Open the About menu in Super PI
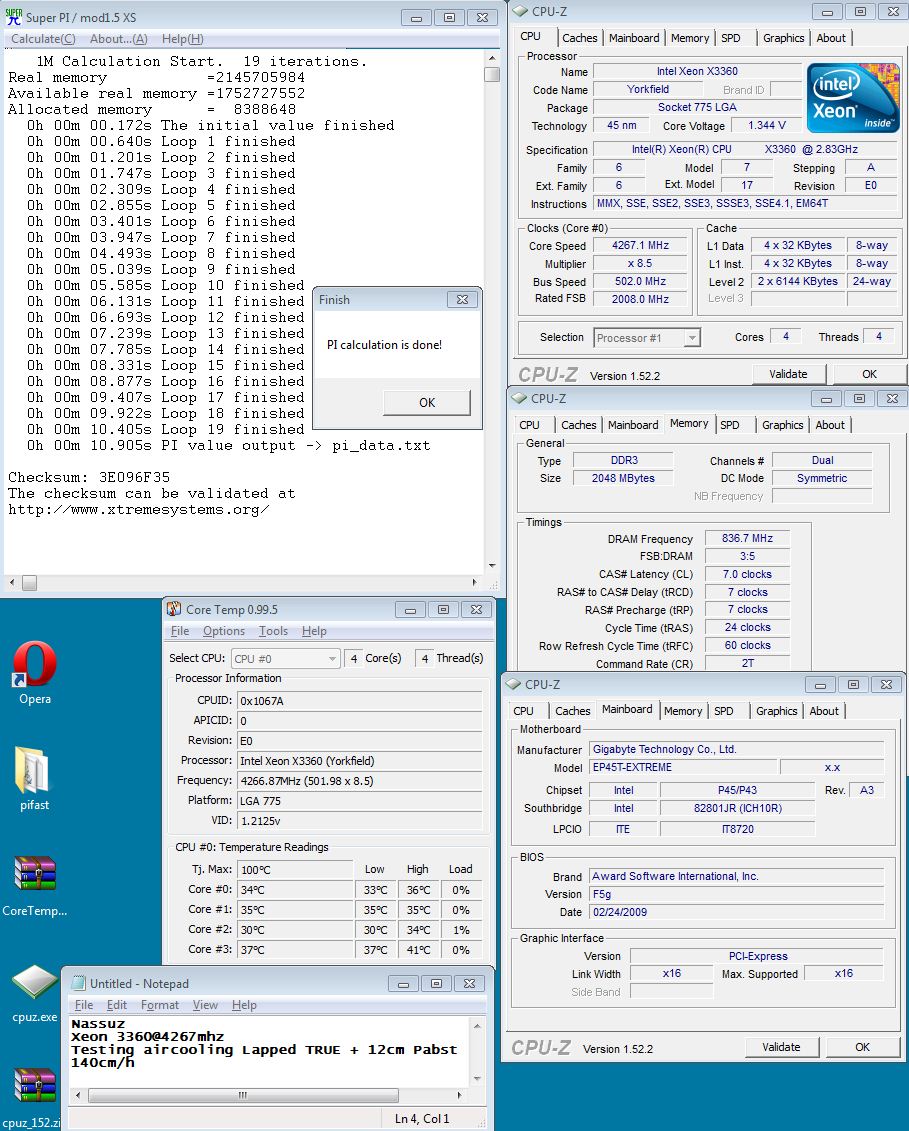Screen dimensions: 909x1131 pyautogui.click(x=118, y=39)
